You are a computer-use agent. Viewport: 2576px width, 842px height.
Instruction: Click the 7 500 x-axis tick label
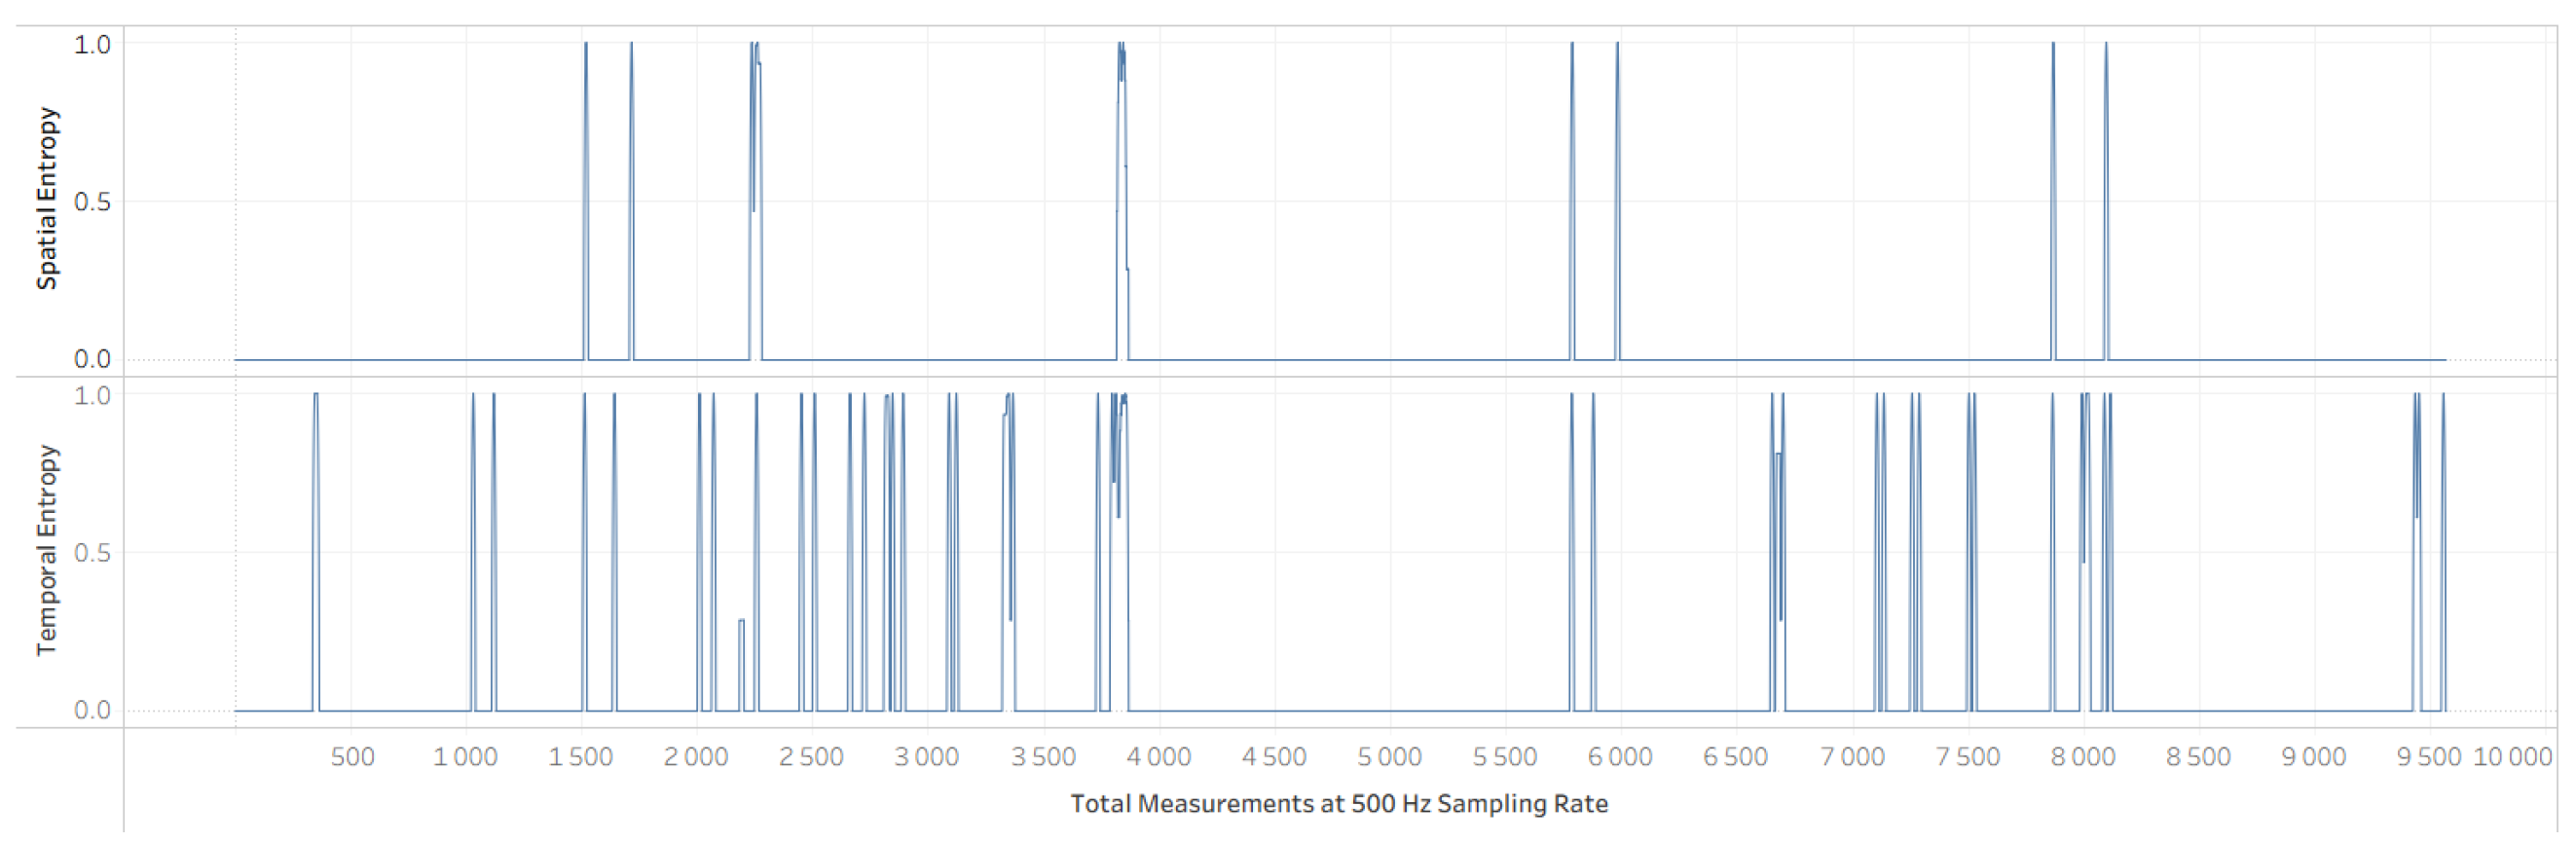click(1967, 757)
